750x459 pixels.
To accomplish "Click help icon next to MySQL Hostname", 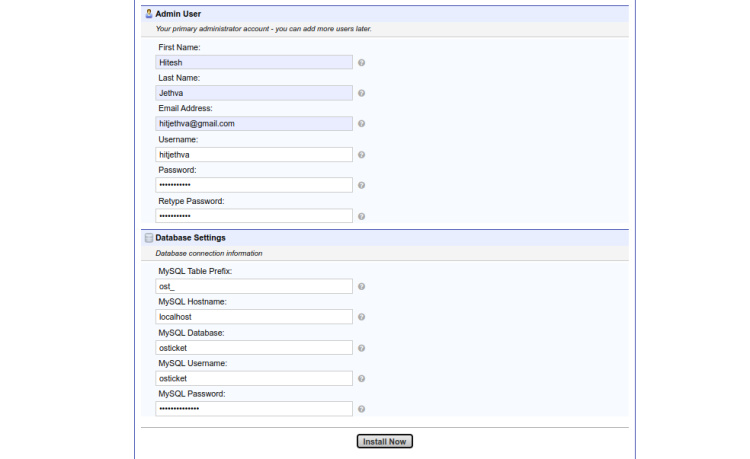I will 361,317.
